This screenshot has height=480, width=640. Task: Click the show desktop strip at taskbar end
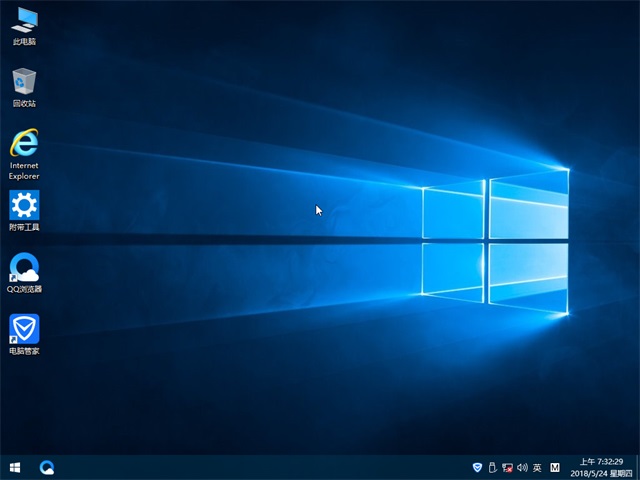click(x=637, y=467)
